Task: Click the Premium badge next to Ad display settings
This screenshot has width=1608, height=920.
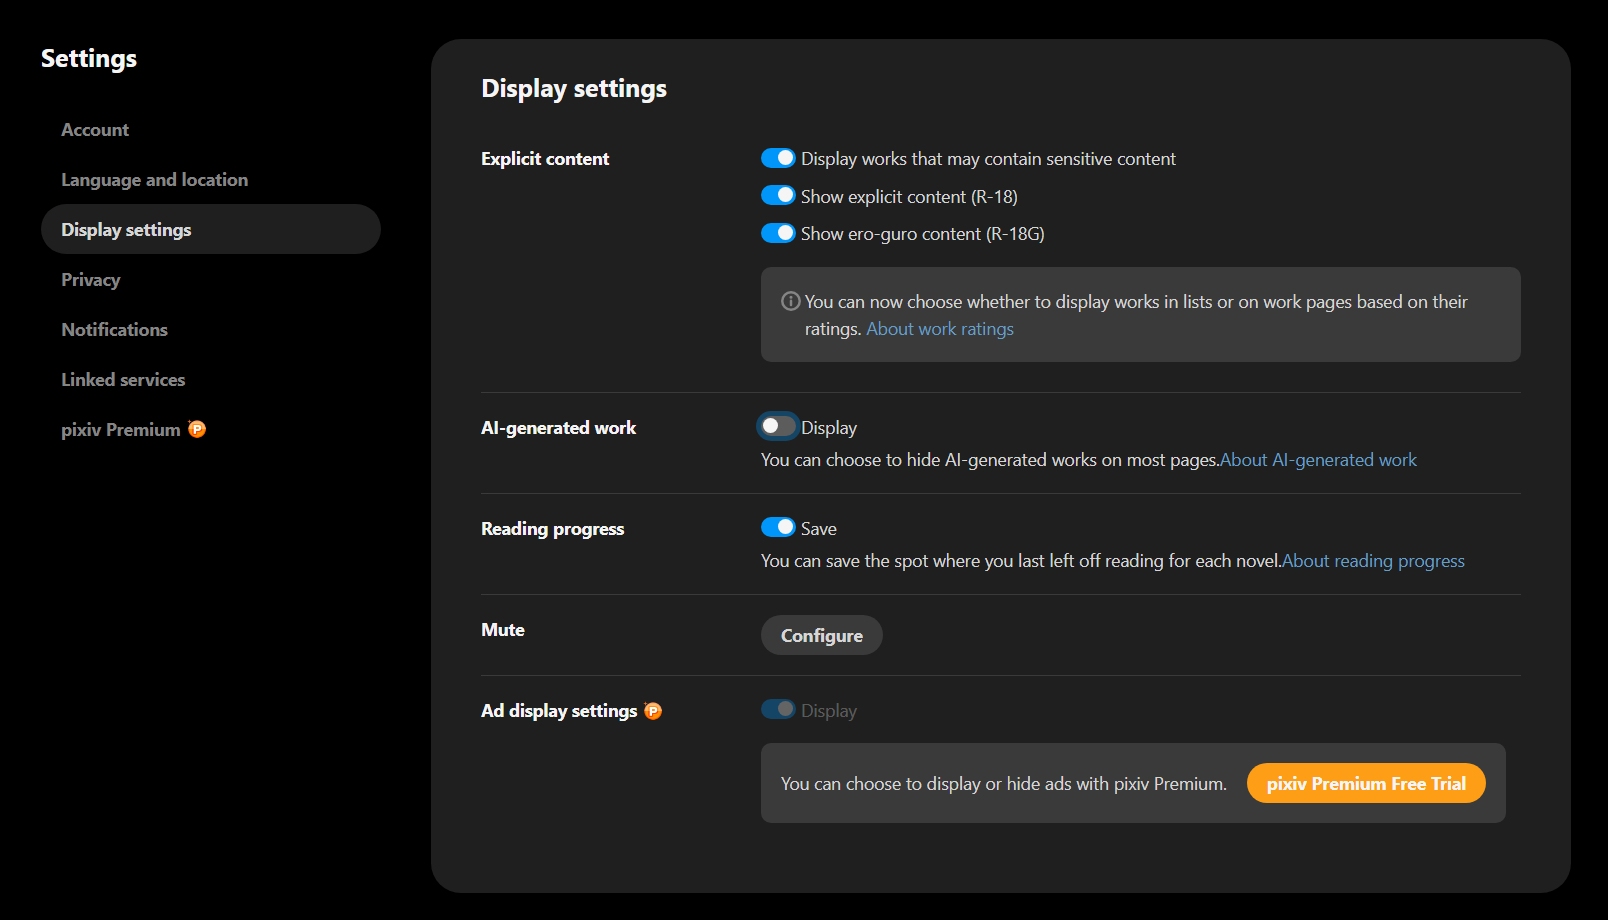Action: pos(653,711)
